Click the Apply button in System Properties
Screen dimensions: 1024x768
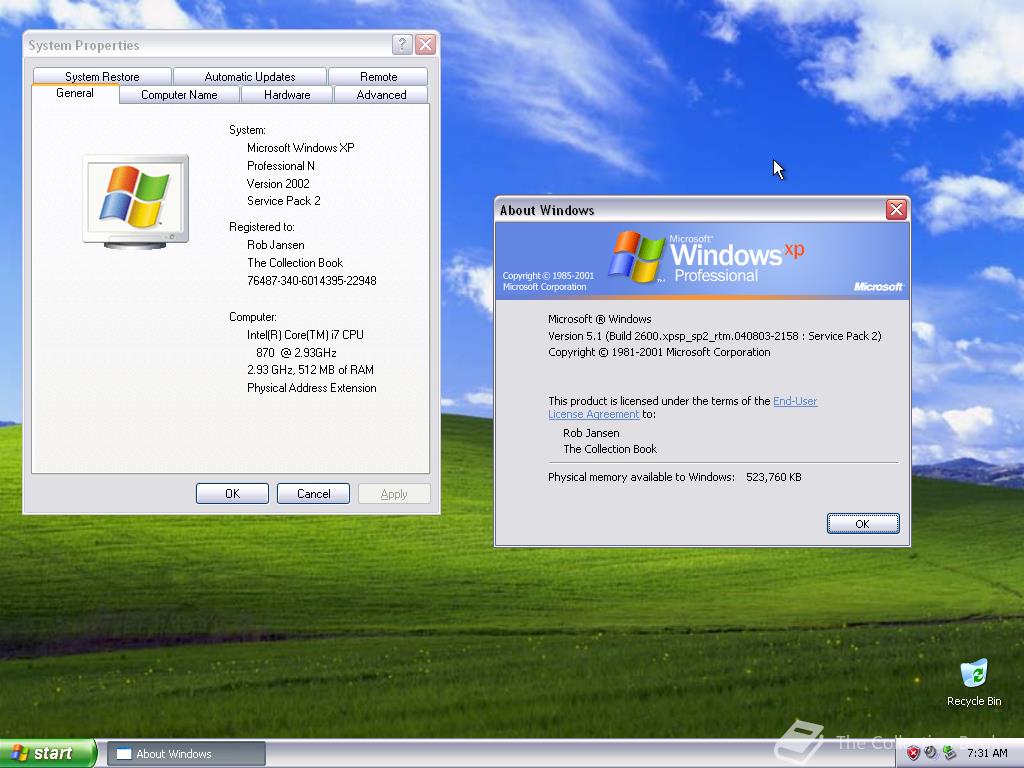[x=394, y=494]
